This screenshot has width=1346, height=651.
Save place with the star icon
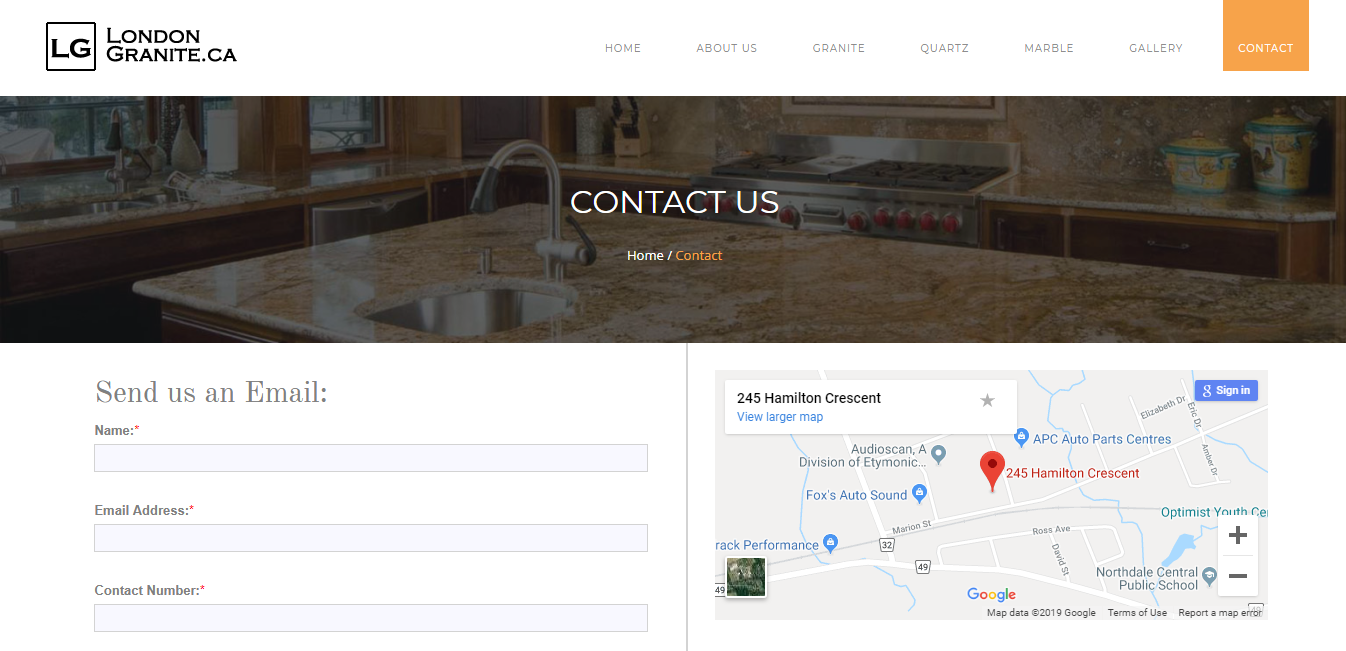point(987,400)
